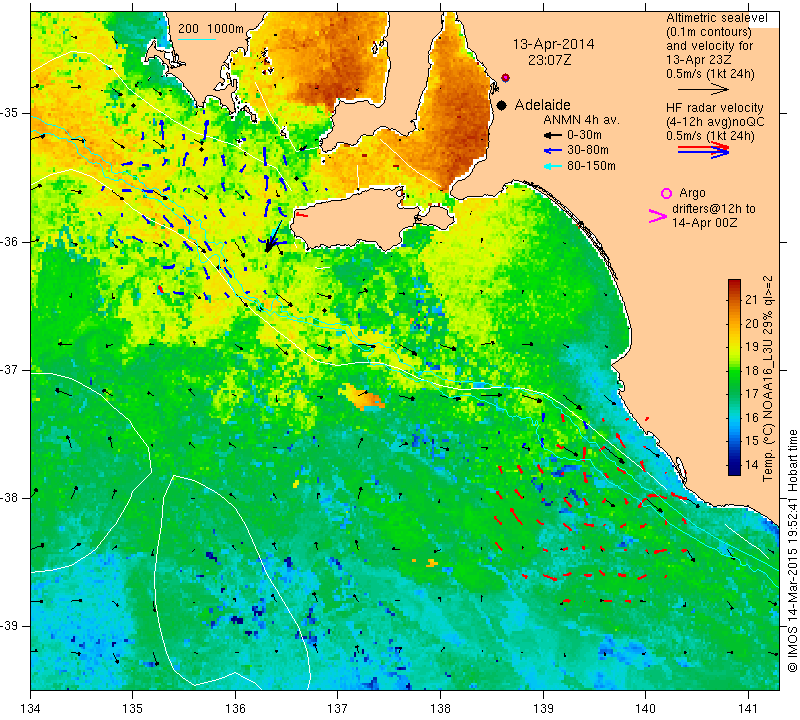
Task: Click the temperature color bar near 14
Action: (734, 465)
